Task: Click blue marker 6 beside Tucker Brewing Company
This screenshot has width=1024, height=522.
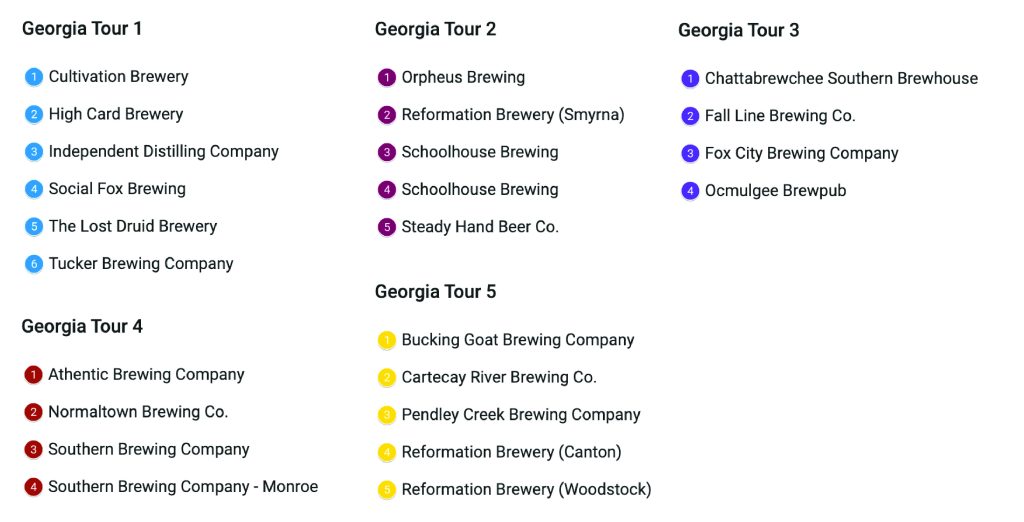Action: click(34, 264)
